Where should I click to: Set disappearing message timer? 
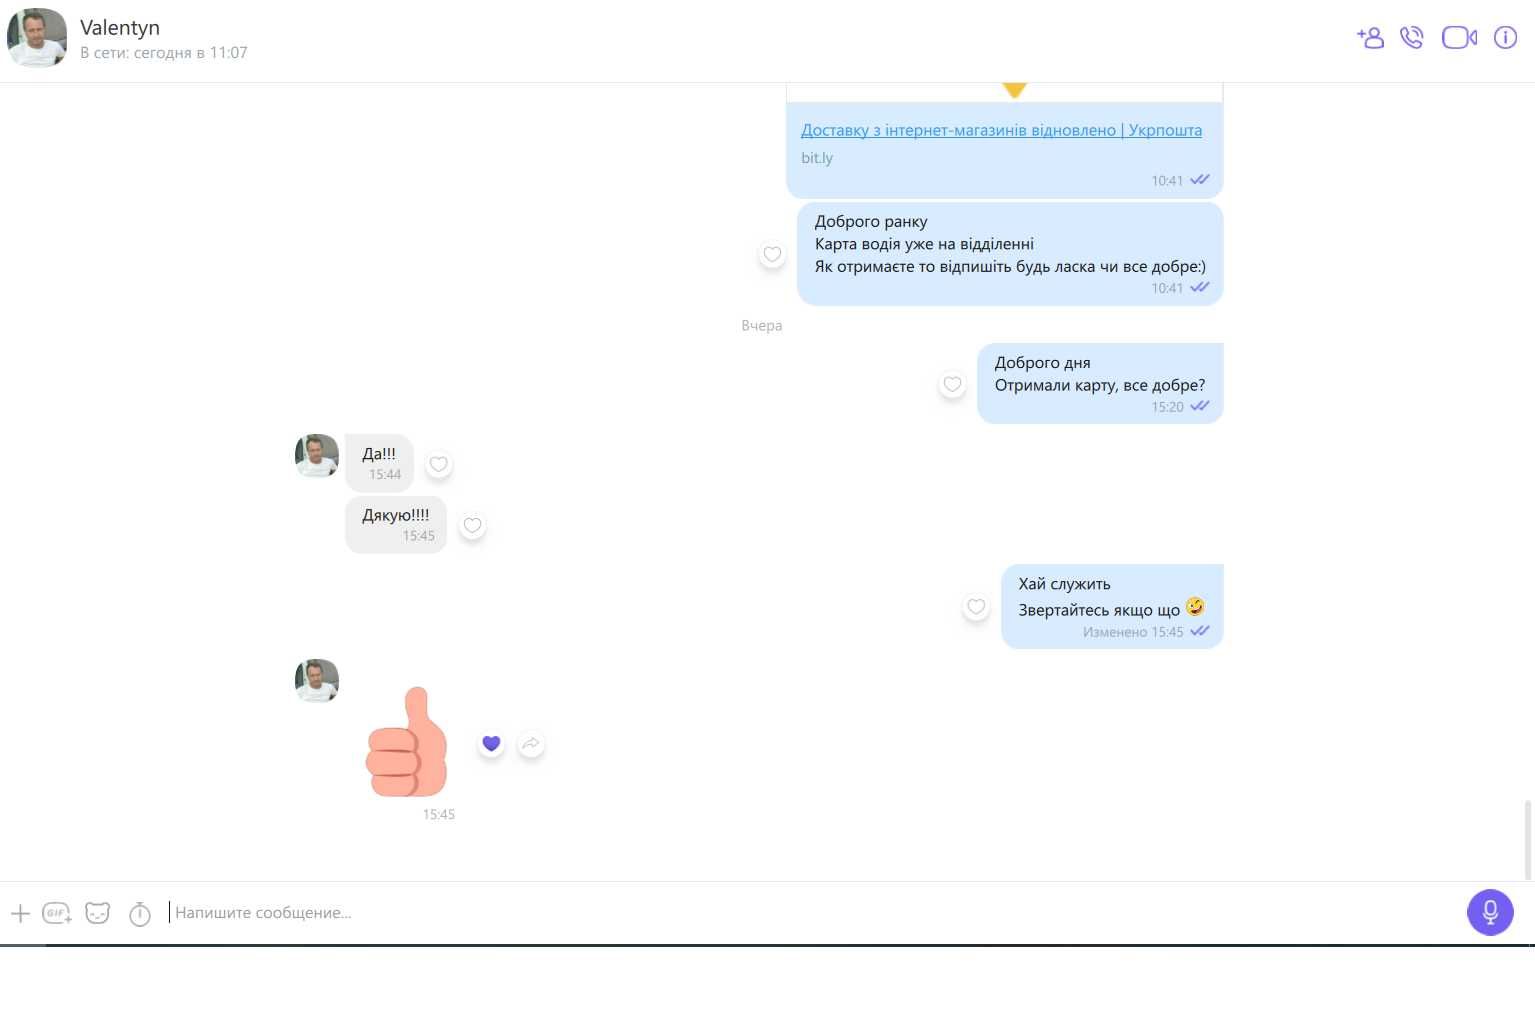point(140,913)
